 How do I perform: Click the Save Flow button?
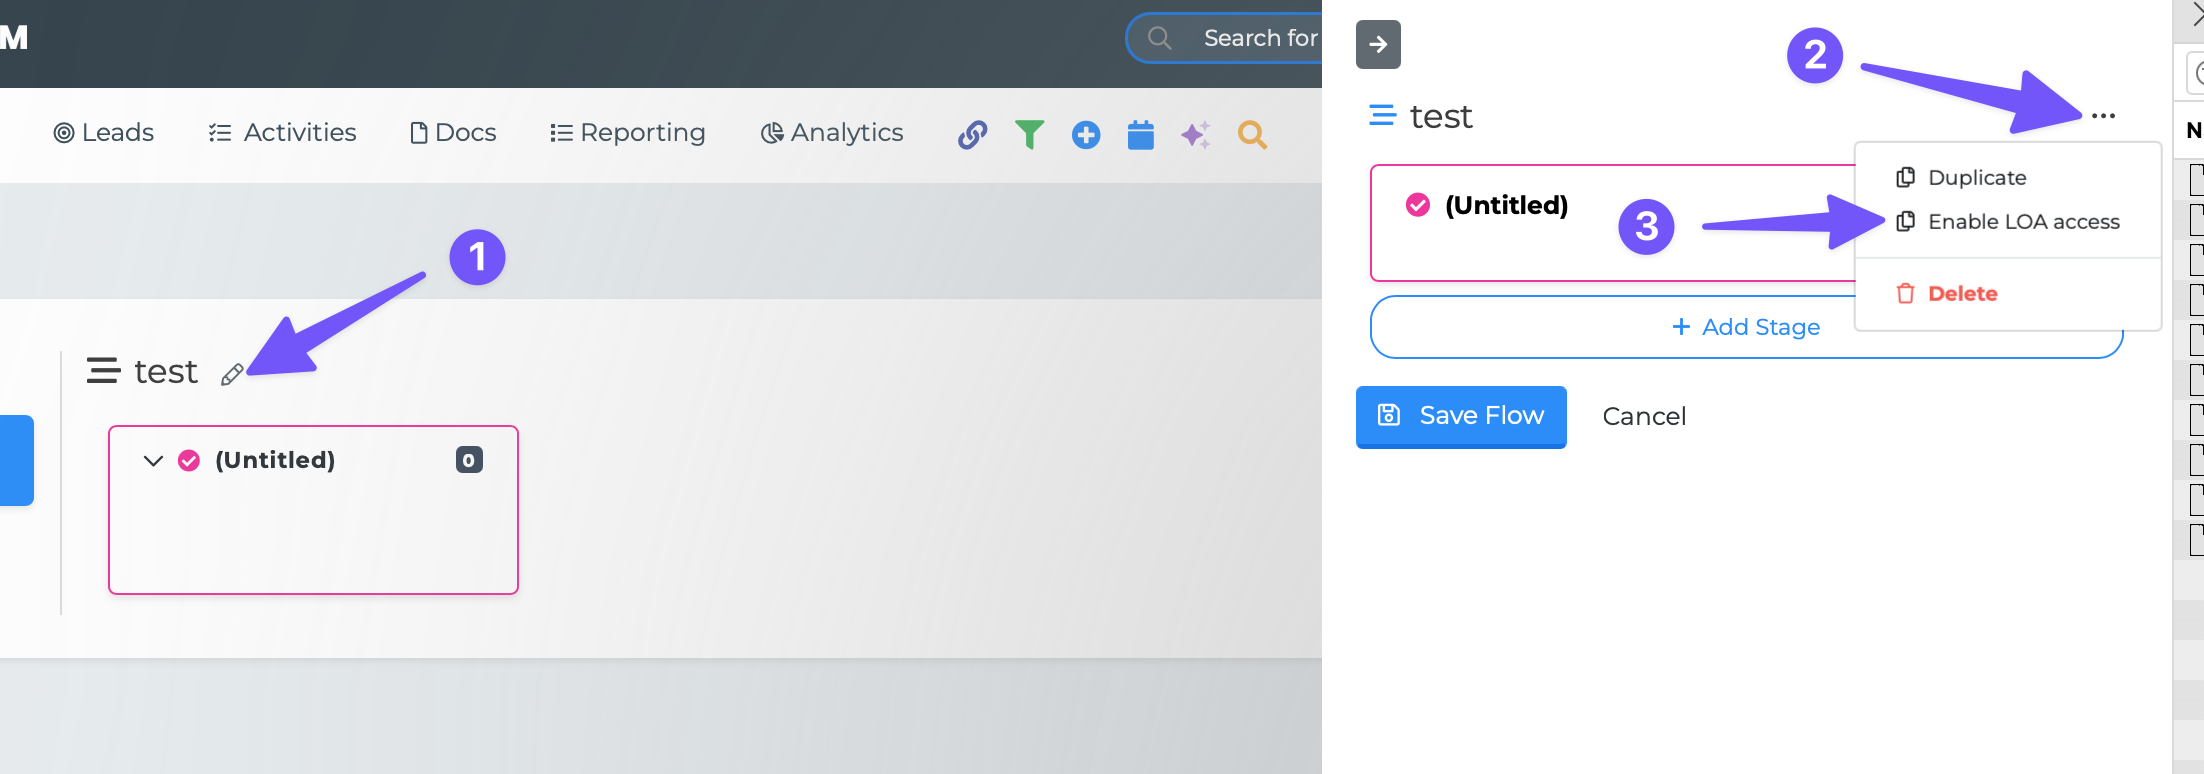point(1461,415)
